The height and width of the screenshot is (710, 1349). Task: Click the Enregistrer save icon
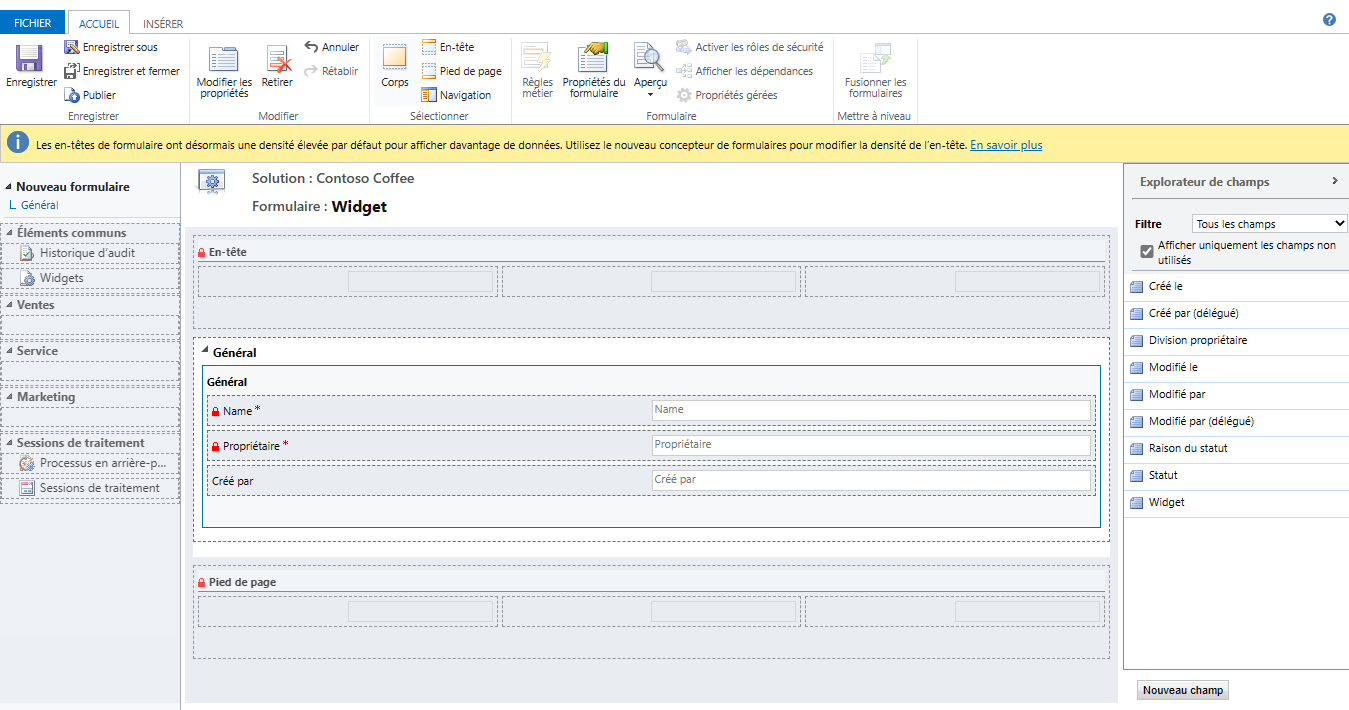[x=30, y=60]
